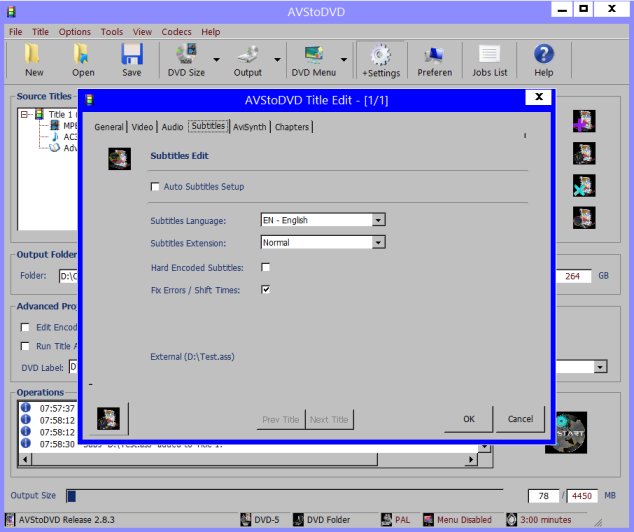Viewport: 634px width, 532px height.
Task: Expand the Output dropdown arrow
Action: [x=277, y=60]
